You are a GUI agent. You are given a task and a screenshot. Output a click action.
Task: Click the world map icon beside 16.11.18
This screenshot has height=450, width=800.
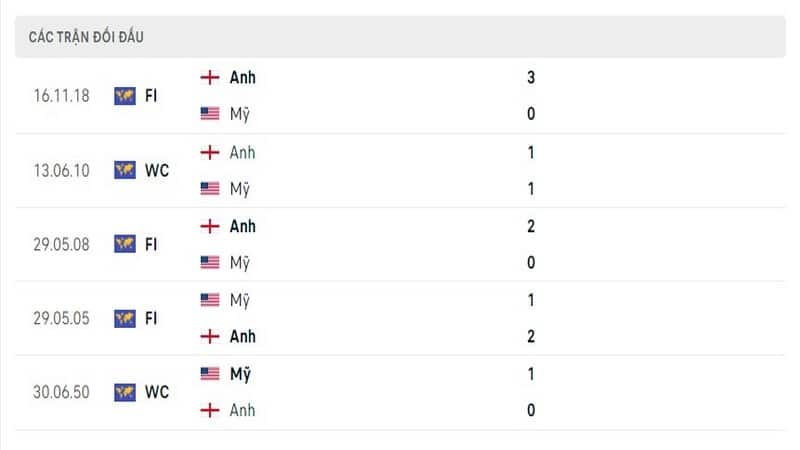[x=125, y=96]
